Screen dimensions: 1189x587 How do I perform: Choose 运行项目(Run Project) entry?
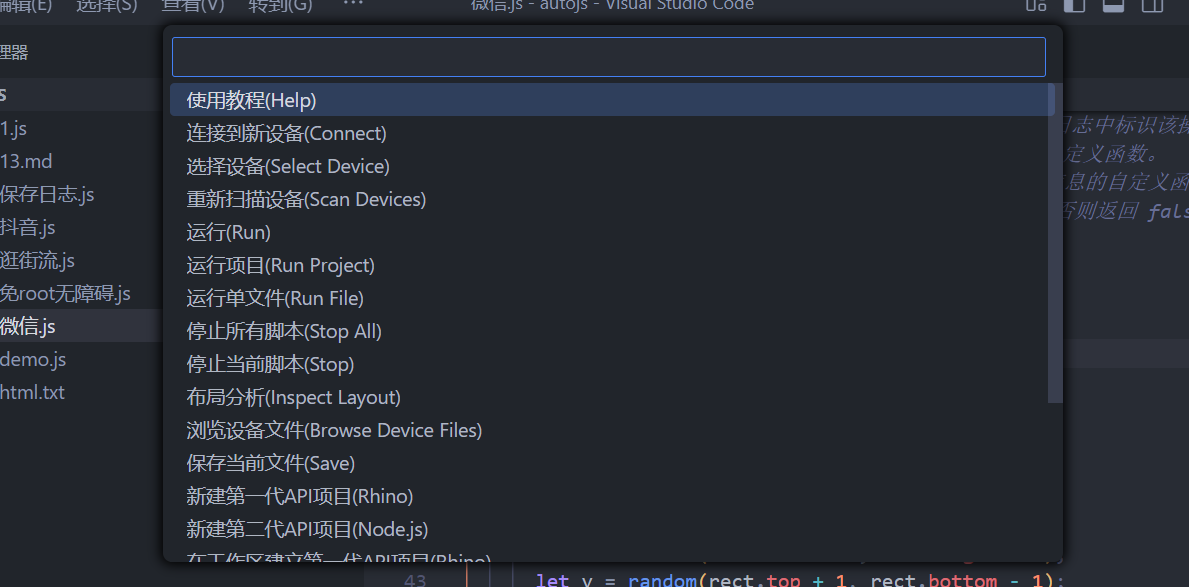612,265
